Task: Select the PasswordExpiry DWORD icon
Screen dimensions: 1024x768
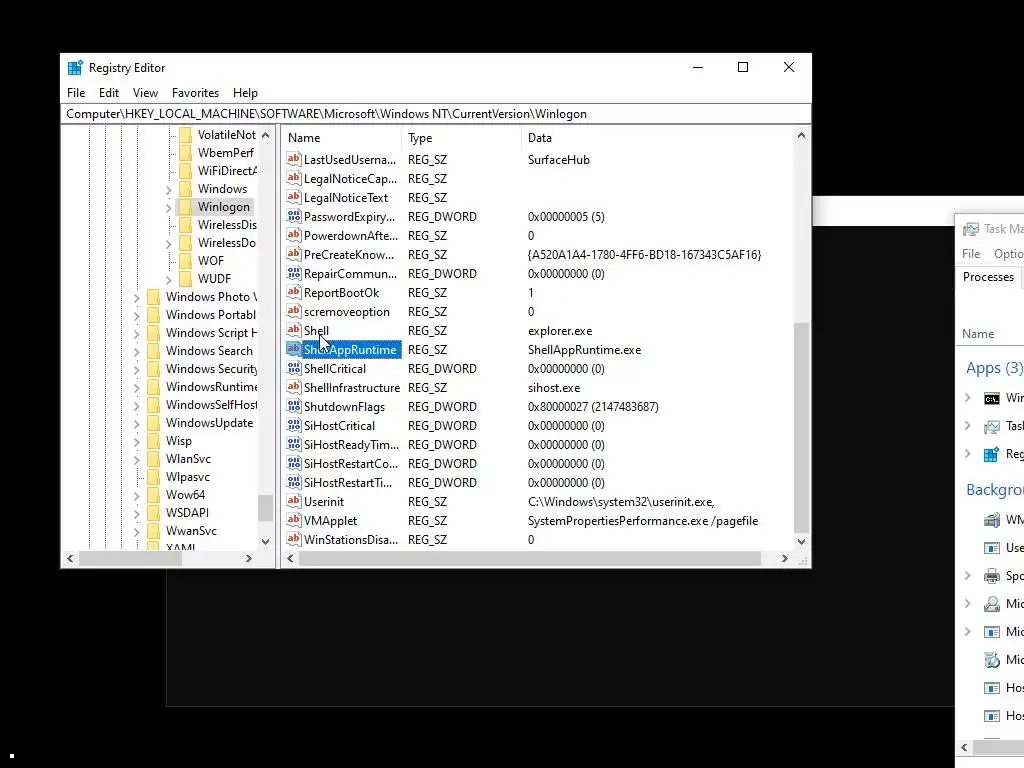Action: click(x=294, y=216)
